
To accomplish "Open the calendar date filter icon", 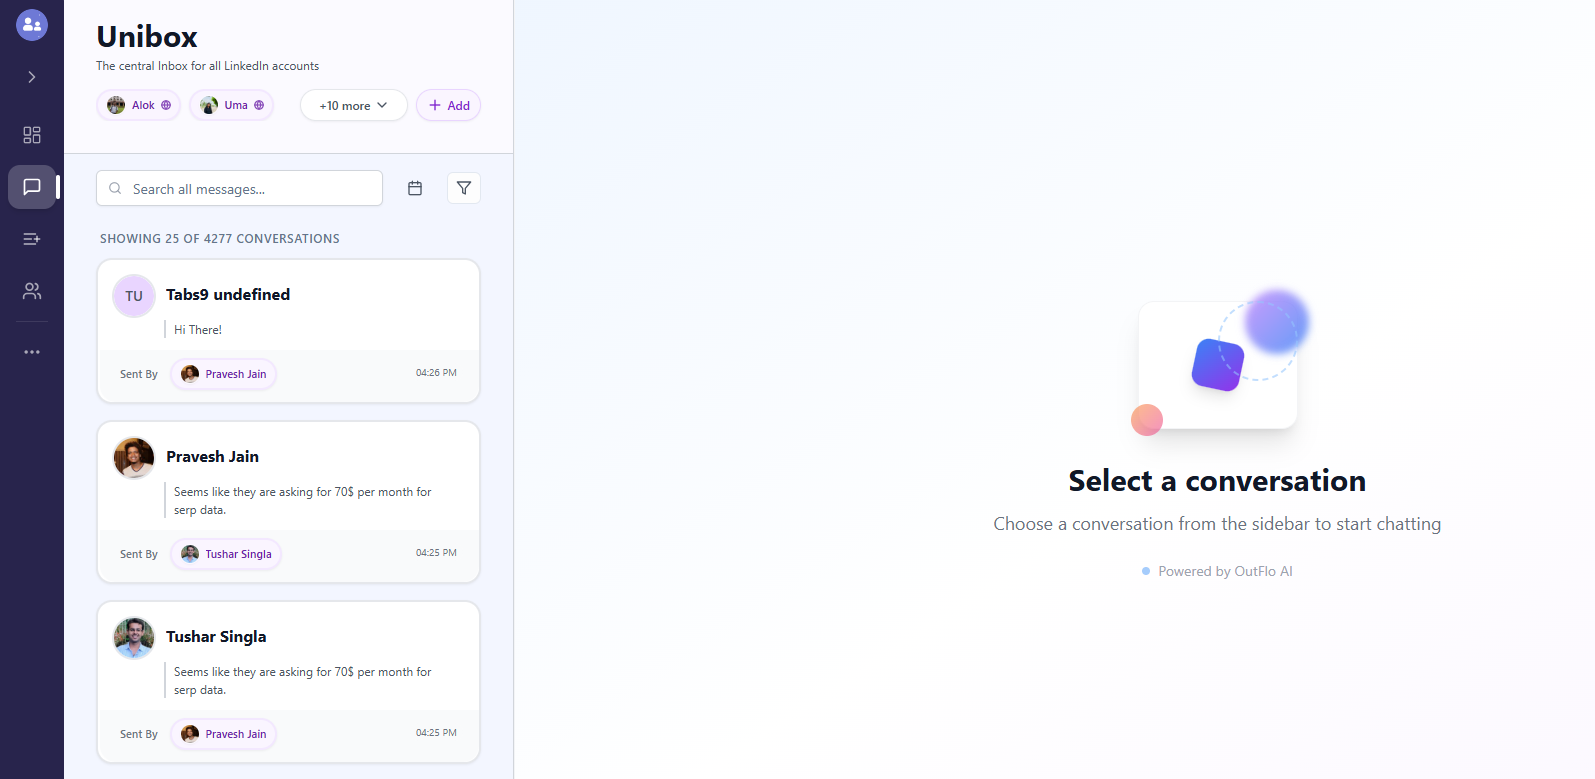I will pos(415,188).
